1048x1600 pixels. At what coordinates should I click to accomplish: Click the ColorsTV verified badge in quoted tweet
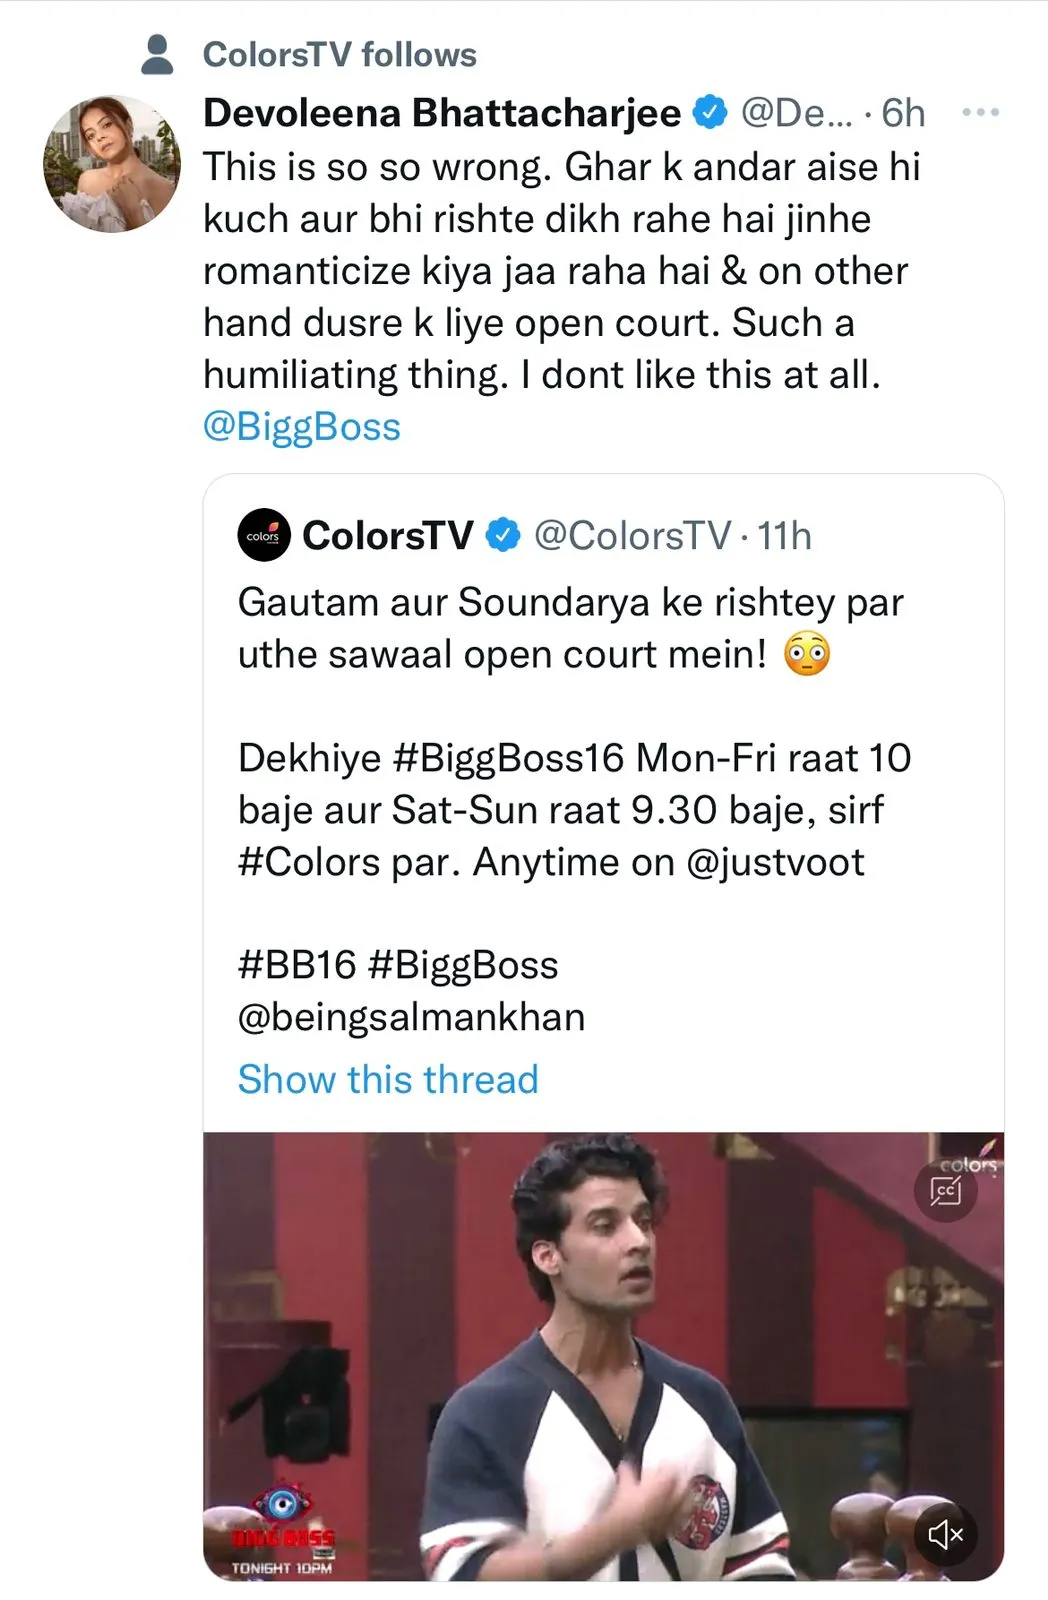503,536
